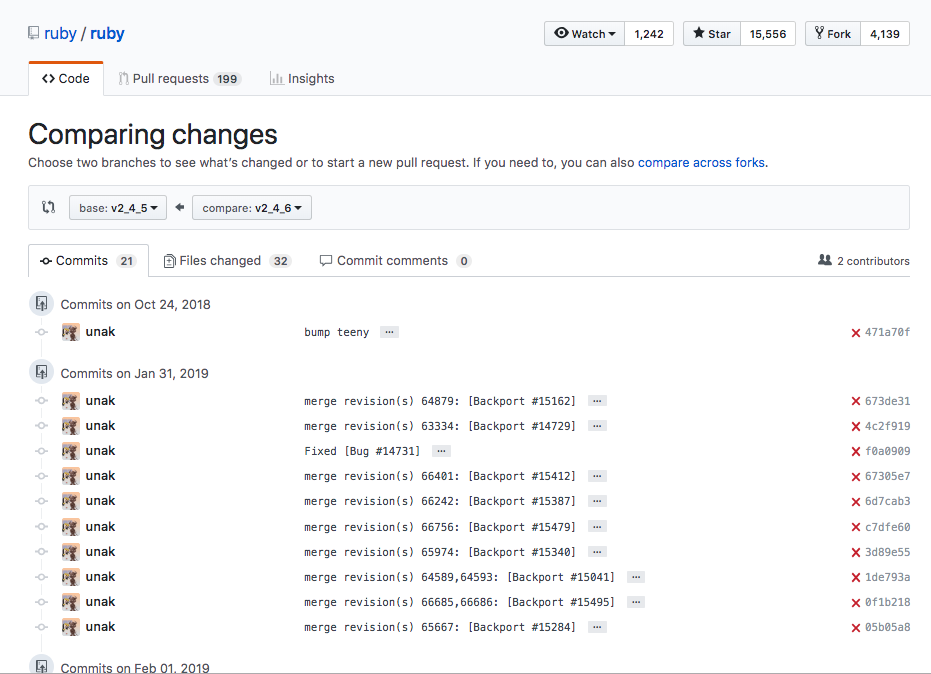This screenshot has height=674, width=931.
Task: Follow the compare across forks link
Action: pyautogui.click(x=701, y=163)
